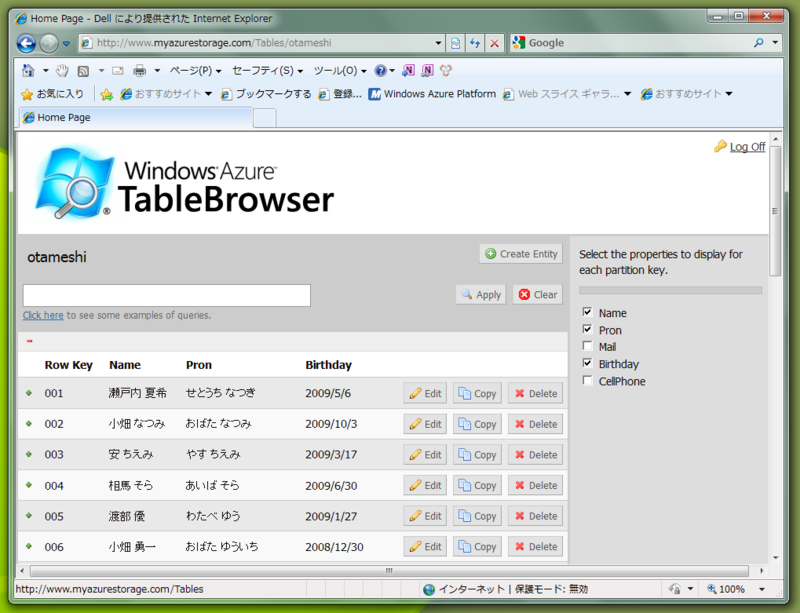The image size is (800, 613).
Task: Open the search provider dropdown arrow
Action: (x=775, y=43)
